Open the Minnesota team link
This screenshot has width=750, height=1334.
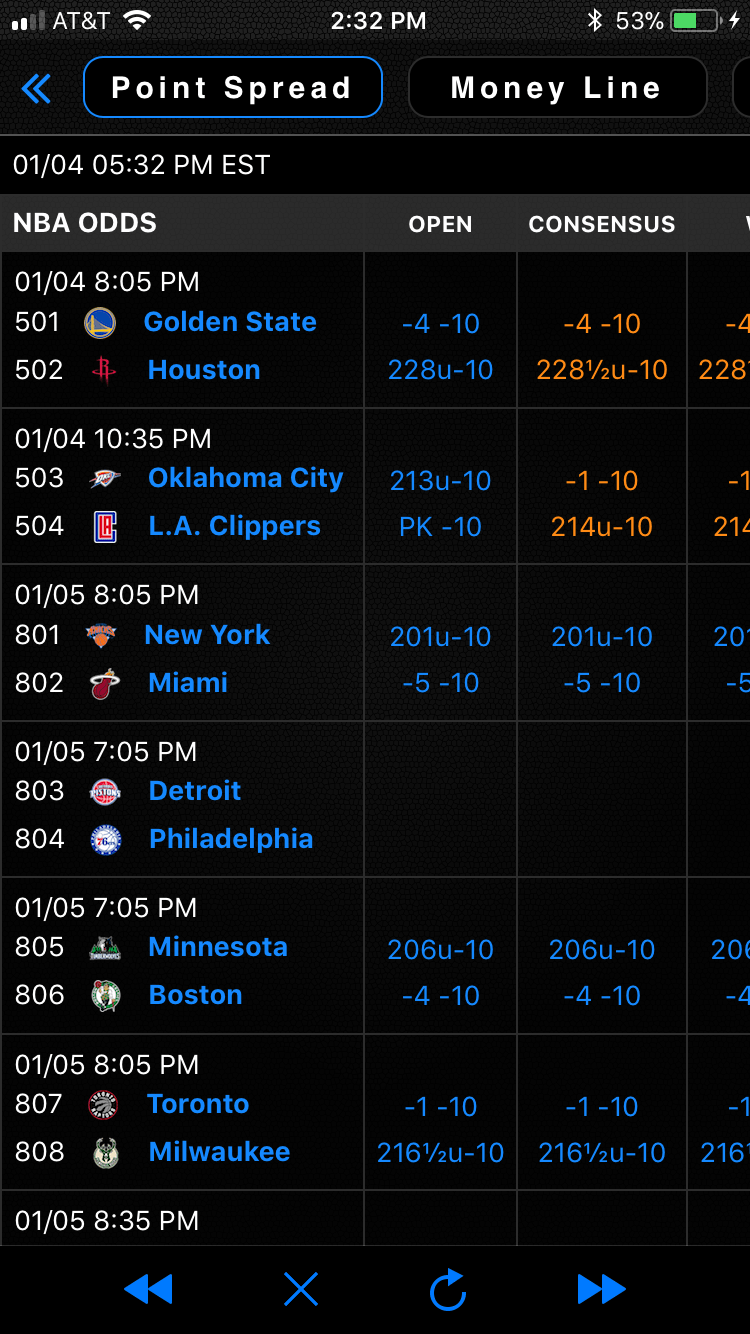pyautogui.click(x=217, y=947)
